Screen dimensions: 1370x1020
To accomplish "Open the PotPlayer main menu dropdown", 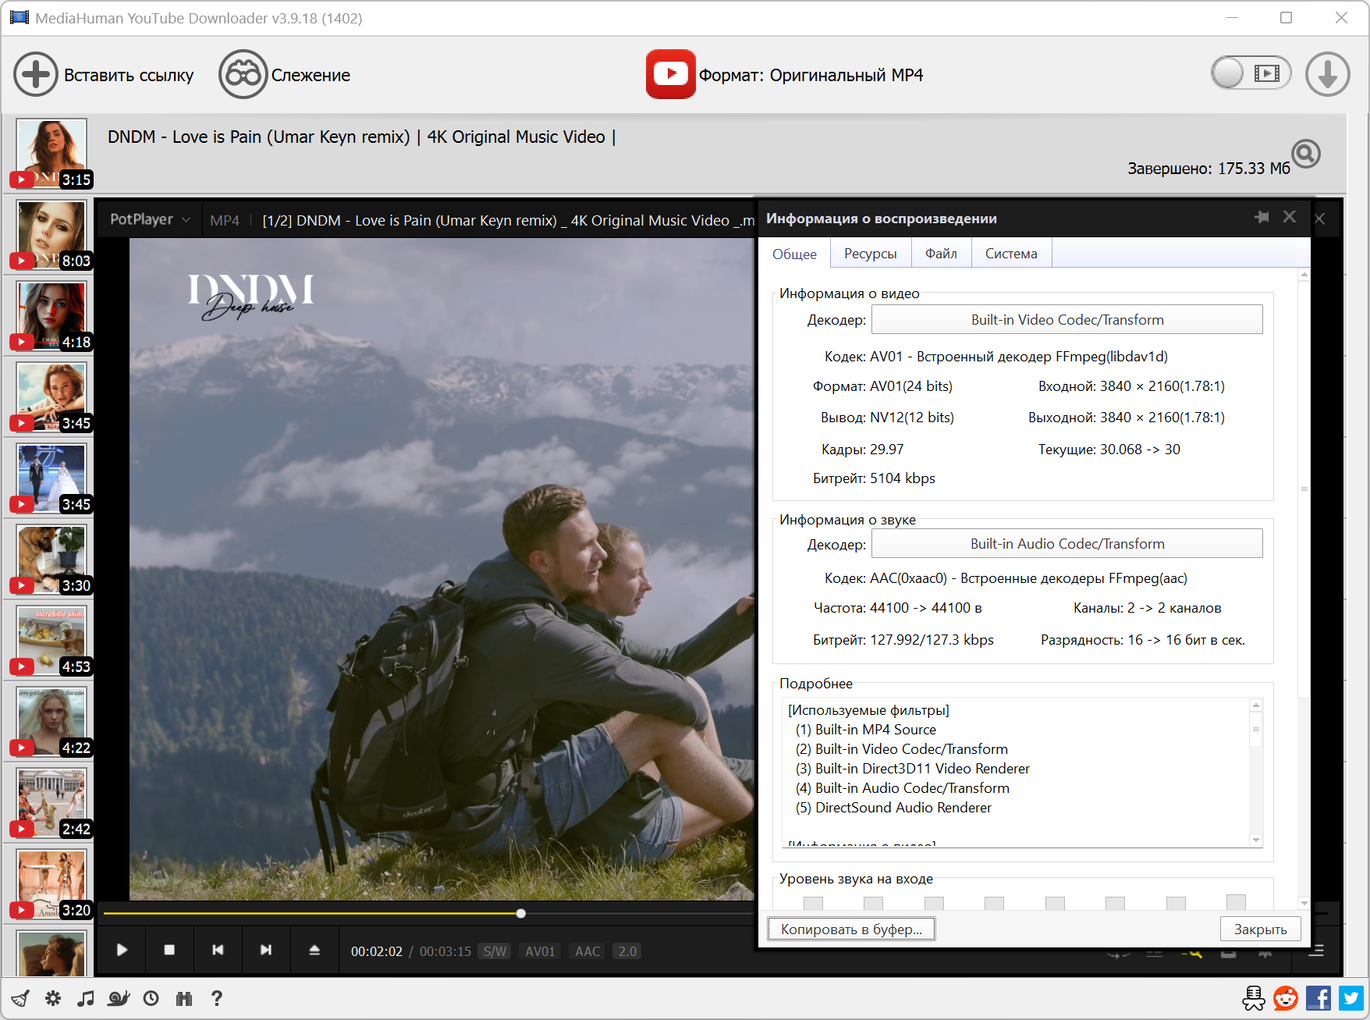I will pyautogui.click(x=150, y=220).
